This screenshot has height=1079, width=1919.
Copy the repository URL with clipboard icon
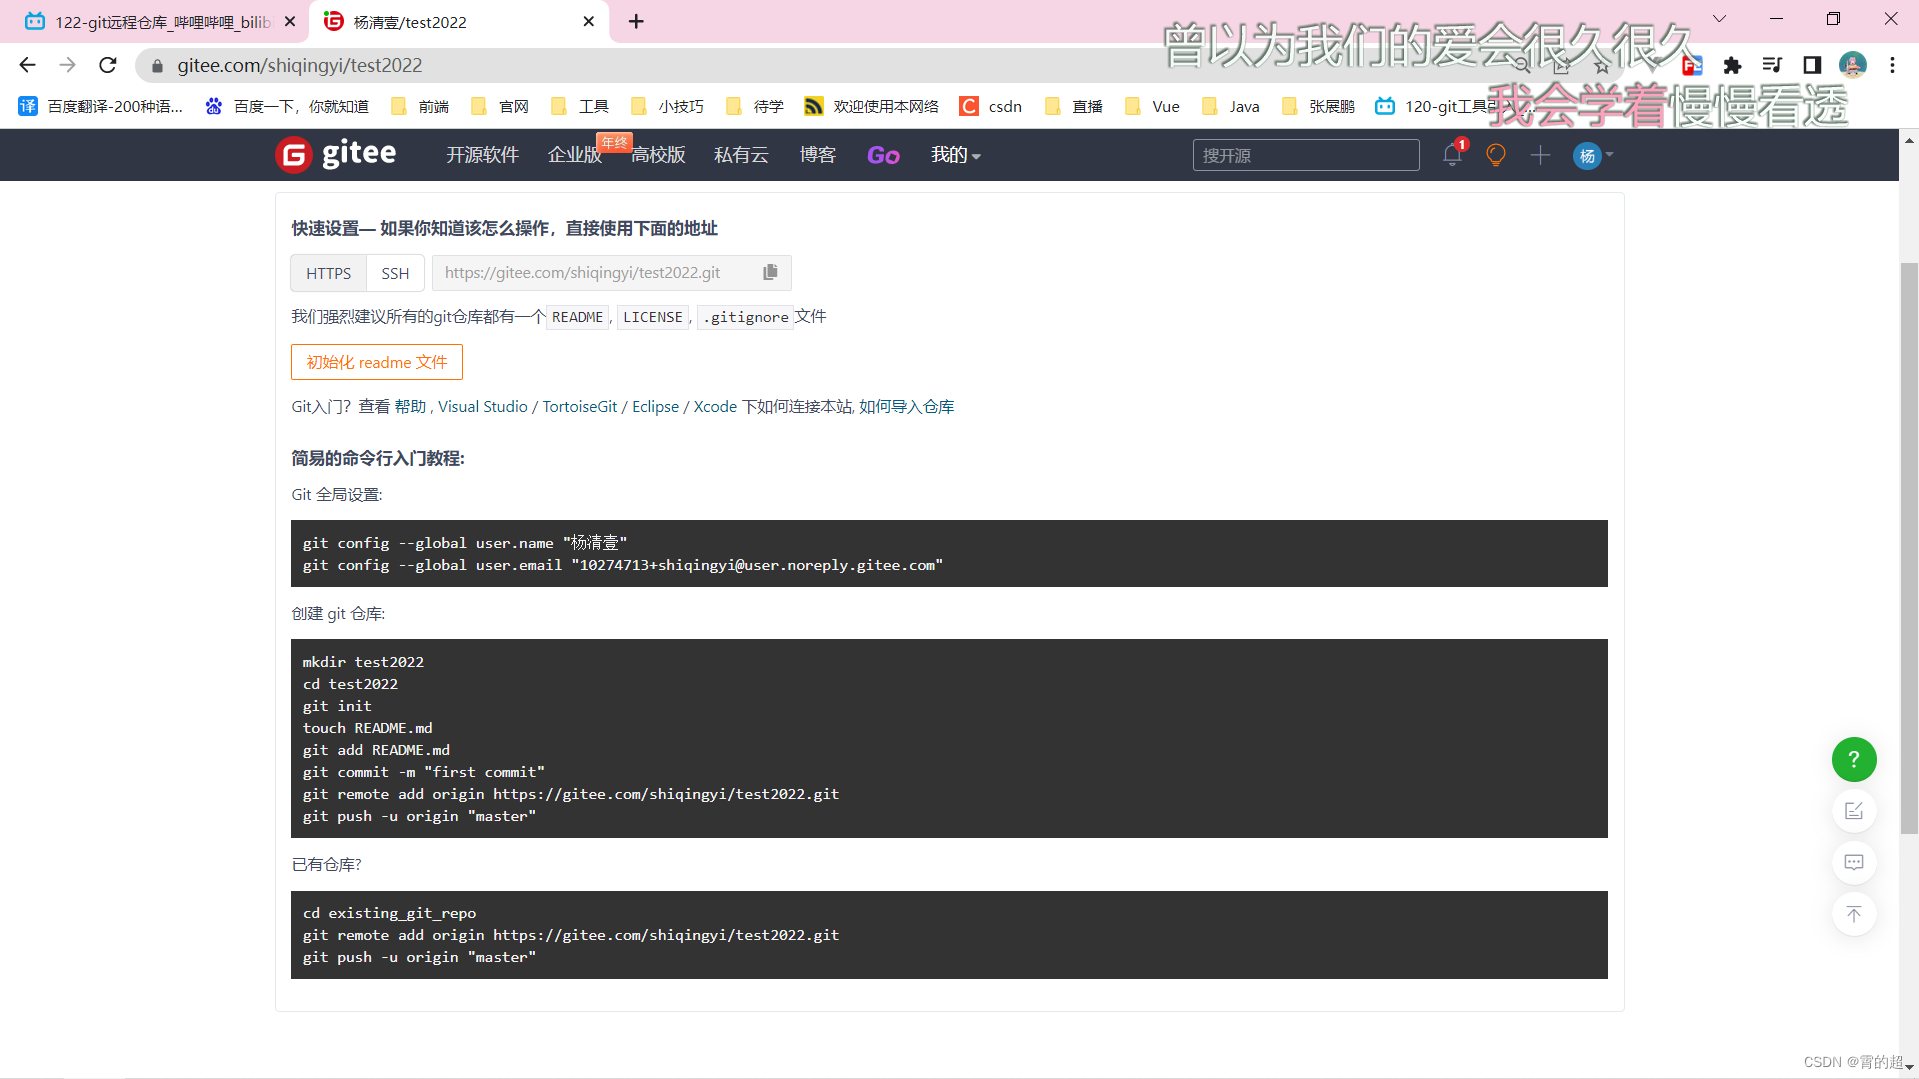(770, 272)
